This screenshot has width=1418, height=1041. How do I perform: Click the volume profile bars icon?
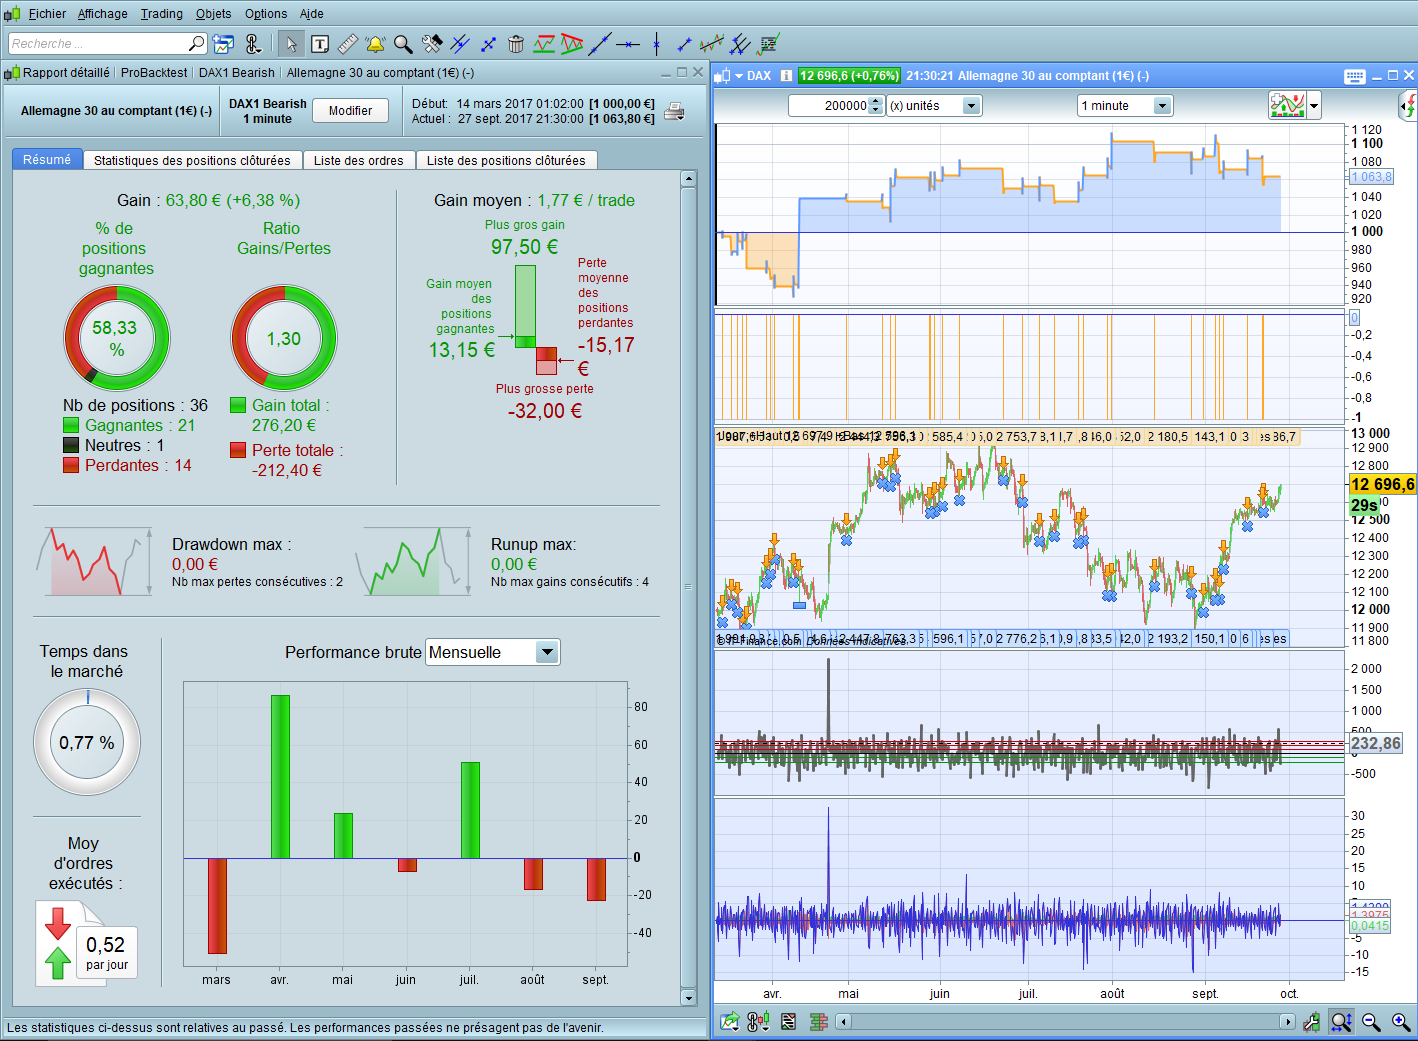[x=819, y=1022]
